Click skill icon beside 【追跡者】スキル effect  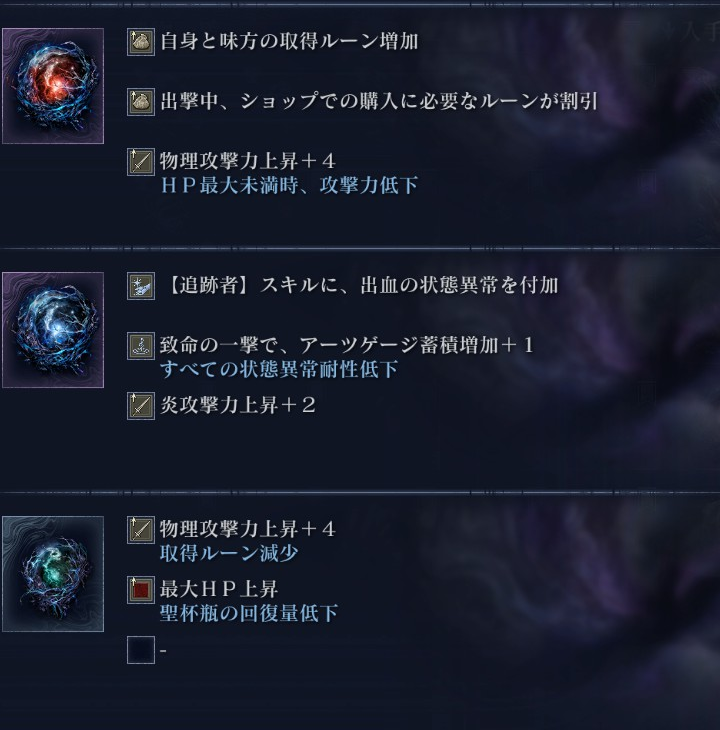click(141, 286)
